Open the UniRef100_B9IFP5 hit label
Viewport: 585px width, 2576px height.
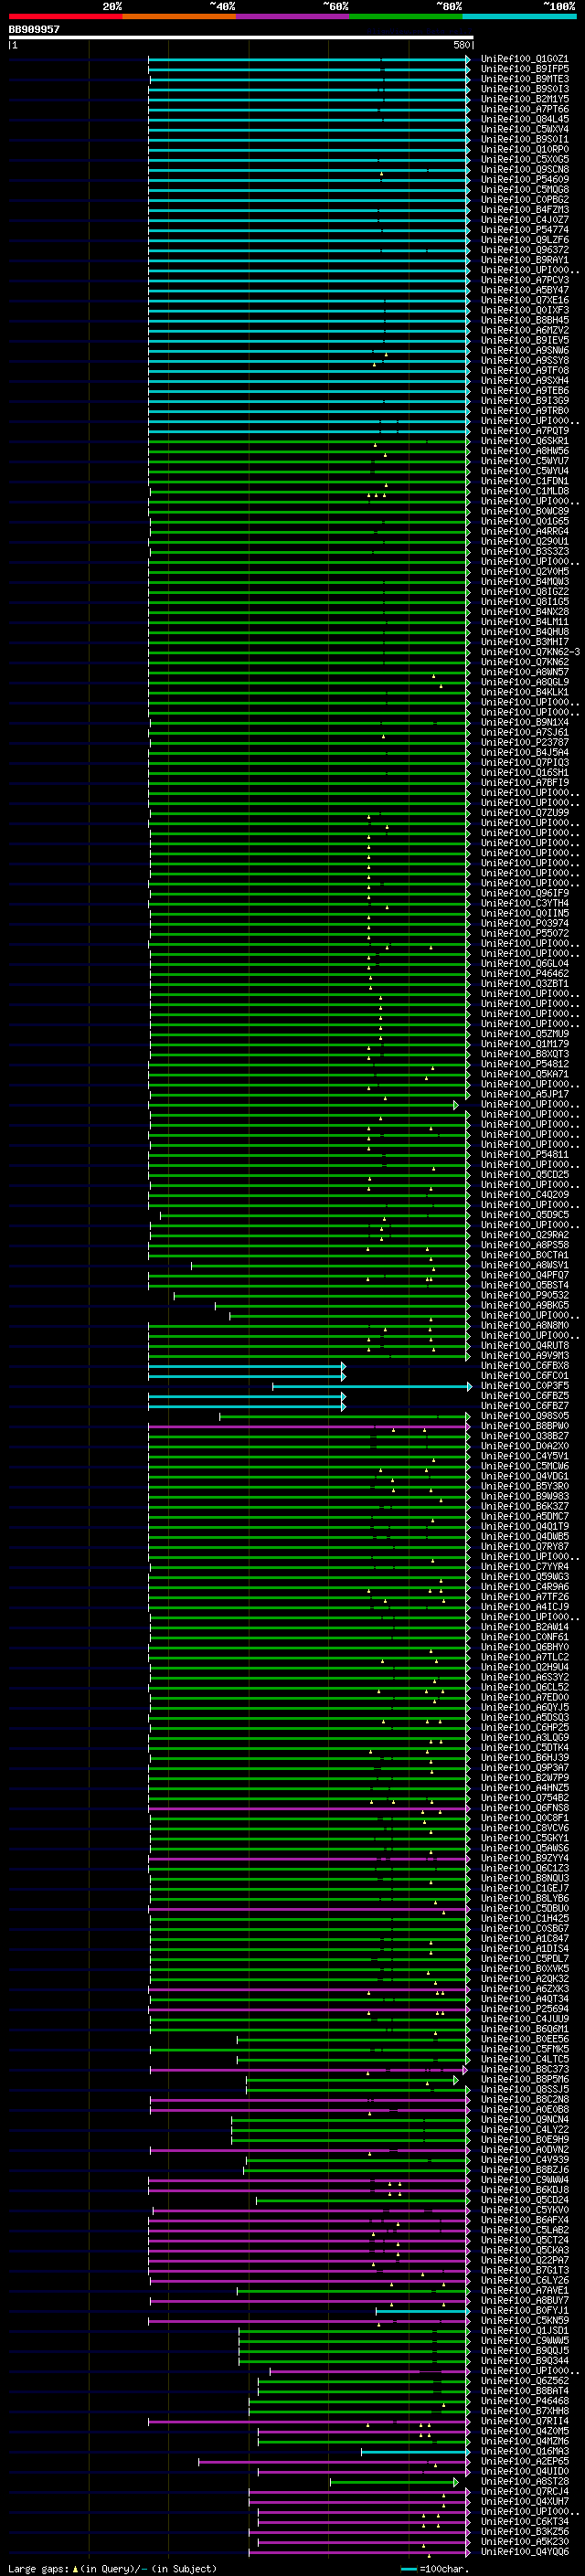pos(525,69)
